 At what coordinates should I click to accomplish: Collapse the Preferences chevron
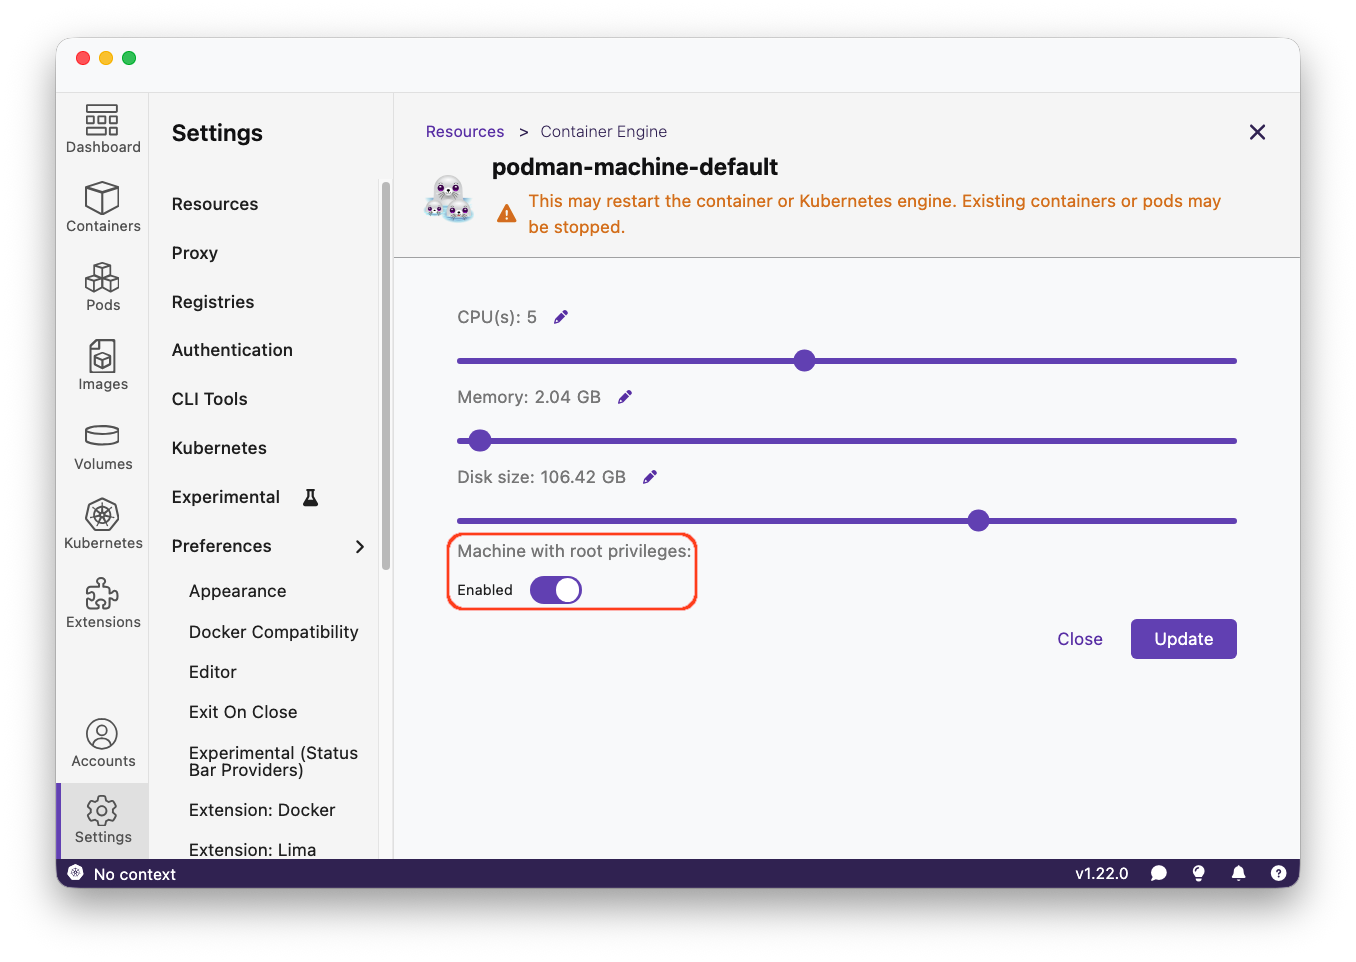(x=360, y=546)
